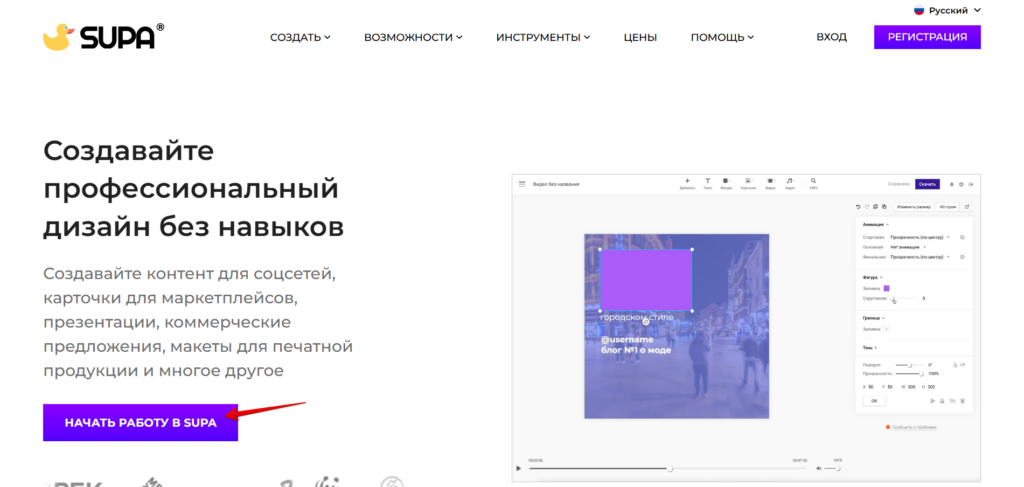Click the Скачать download button in preview

click(927, 184)
